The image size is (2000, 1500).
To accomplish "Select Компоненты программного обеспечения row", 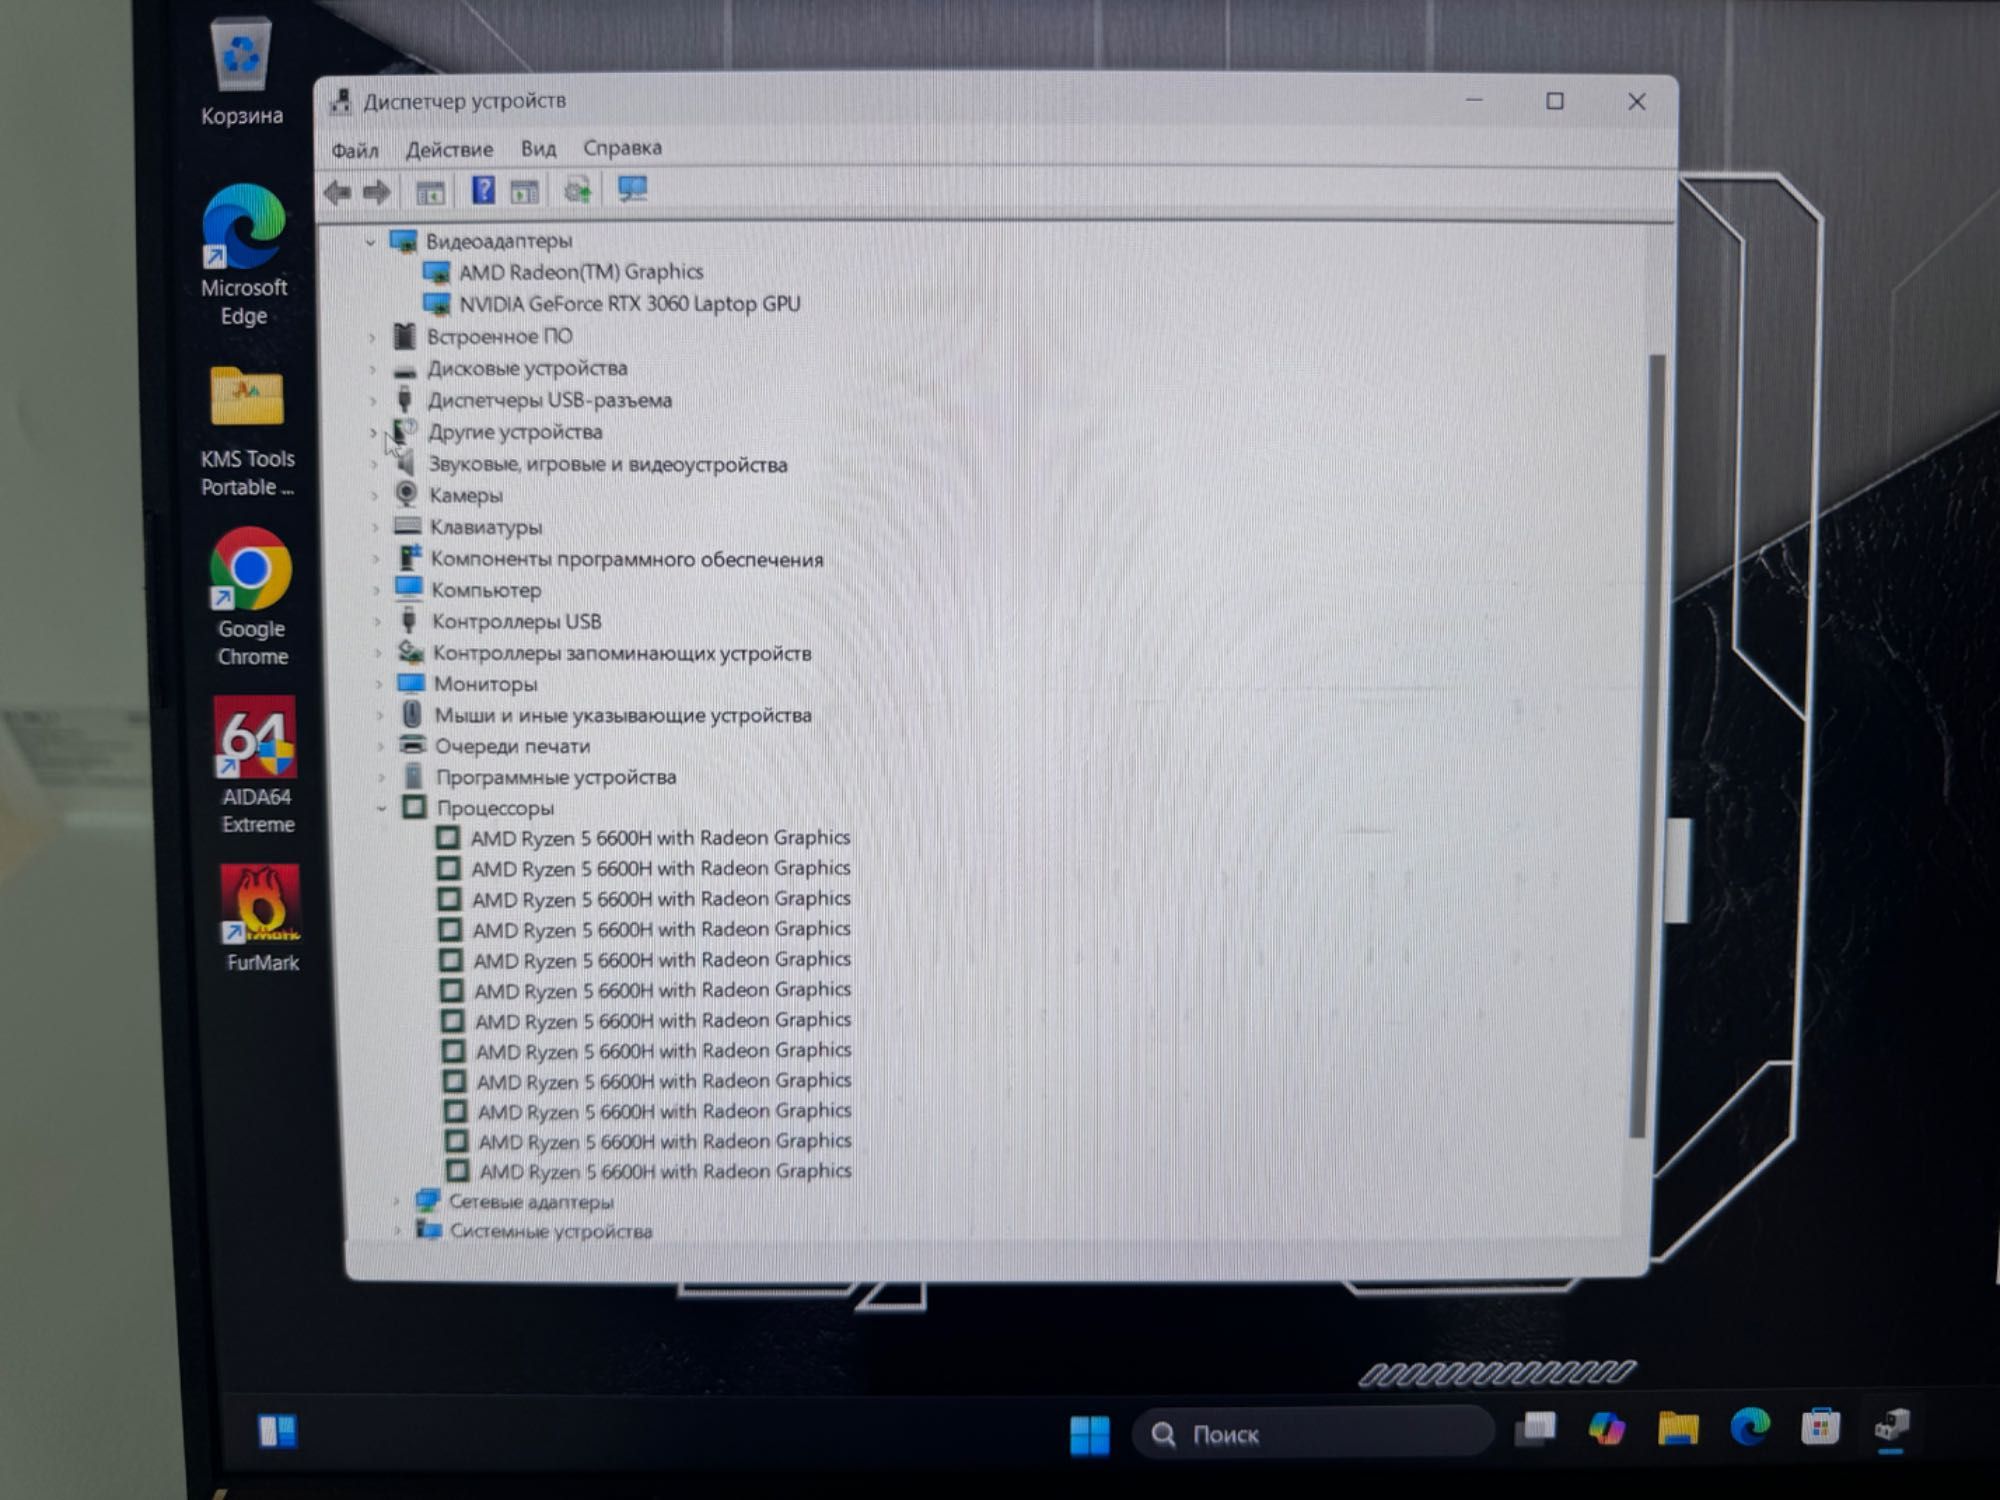I will [626, 560].
